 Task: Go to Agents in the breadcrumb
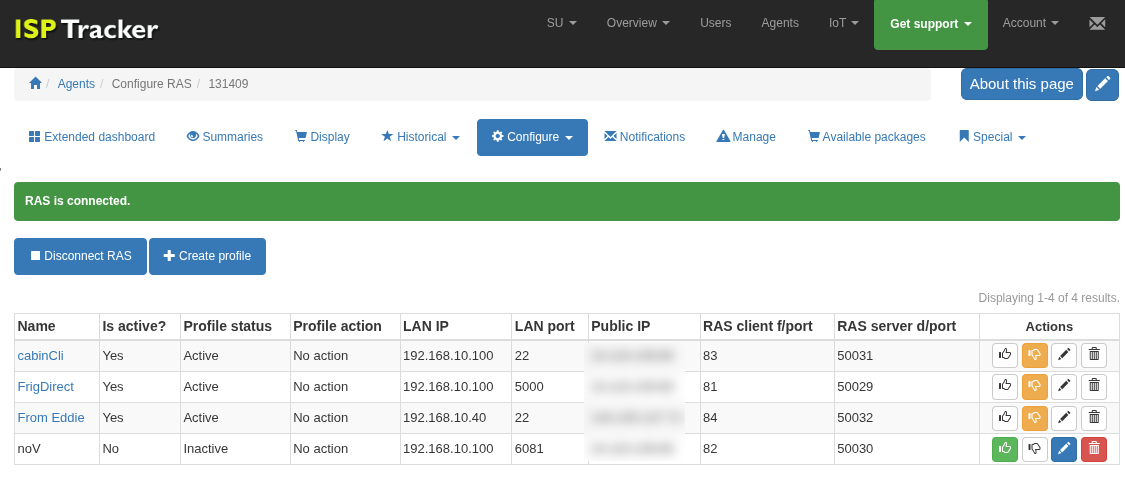[x=76, y=84]
